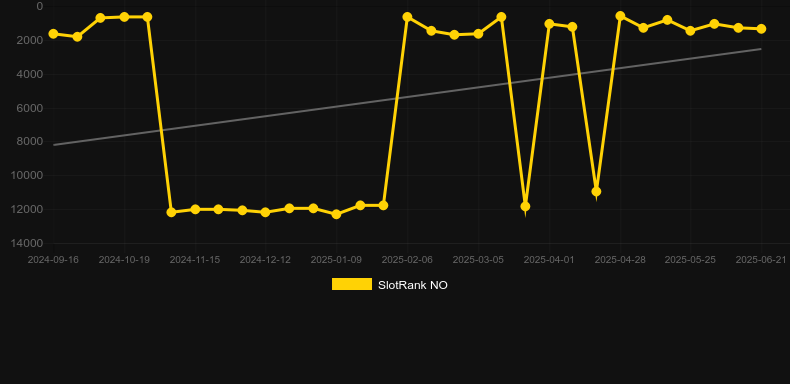The image size is (790, 384).
Task: Click the x-axis label 2025-01-09
Action: pyautogui.click(x=336, y=260)
